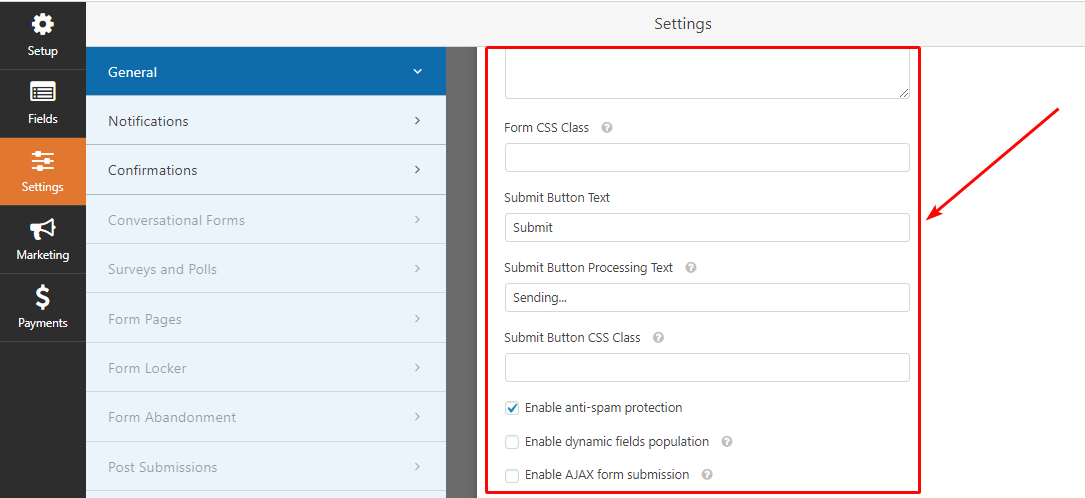Viewport: 1085px width, 498px height.
Task: Open the Surveys and Polls tab
Action: [162, 269]
